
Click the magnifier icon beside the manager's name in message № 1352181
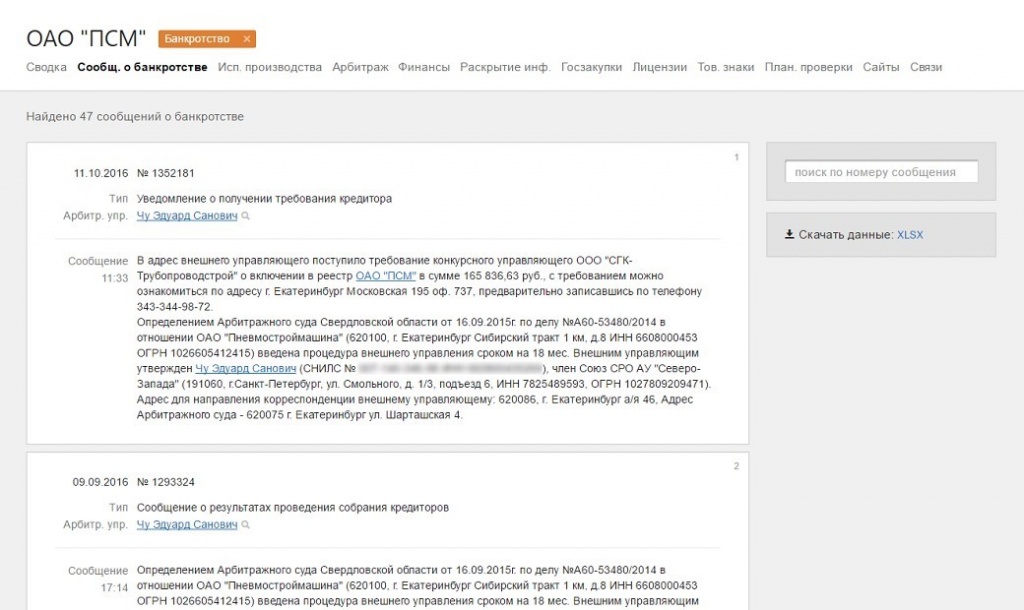tap(245, 216)
